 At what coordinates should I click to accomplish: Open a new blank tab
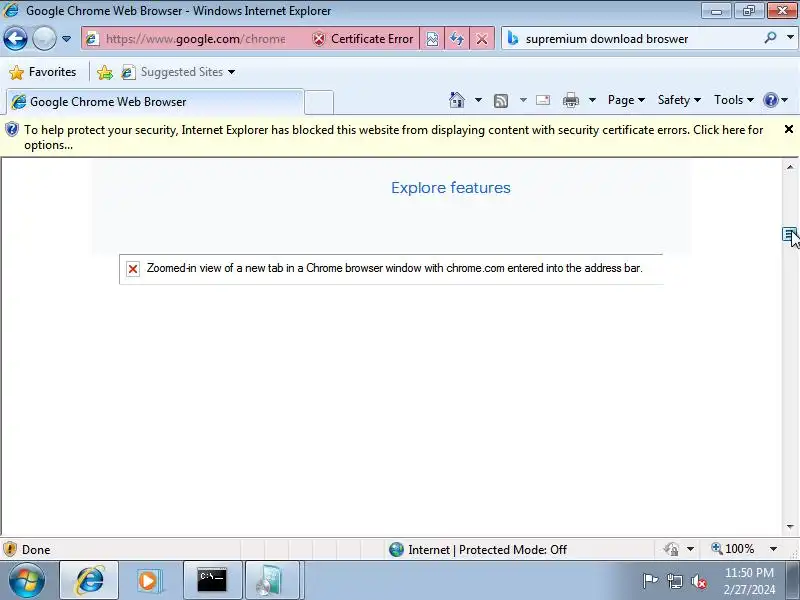tap(319, 102)
